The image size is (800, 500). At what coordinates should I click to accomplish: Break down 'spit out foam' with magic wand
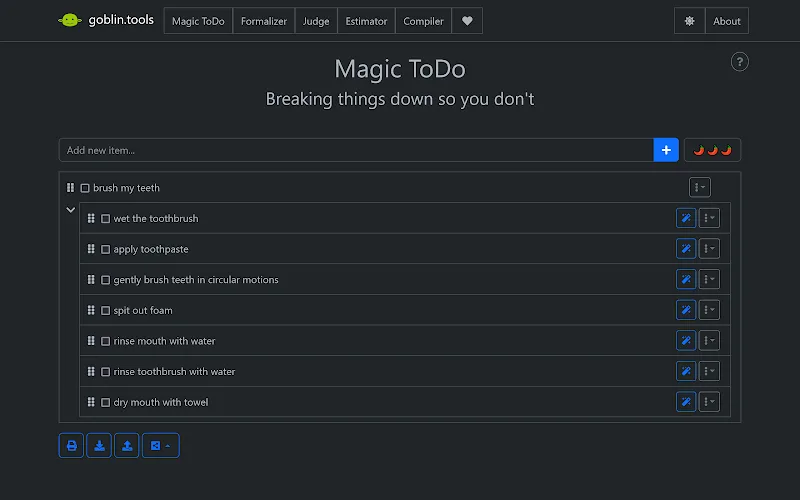(686, 310)
